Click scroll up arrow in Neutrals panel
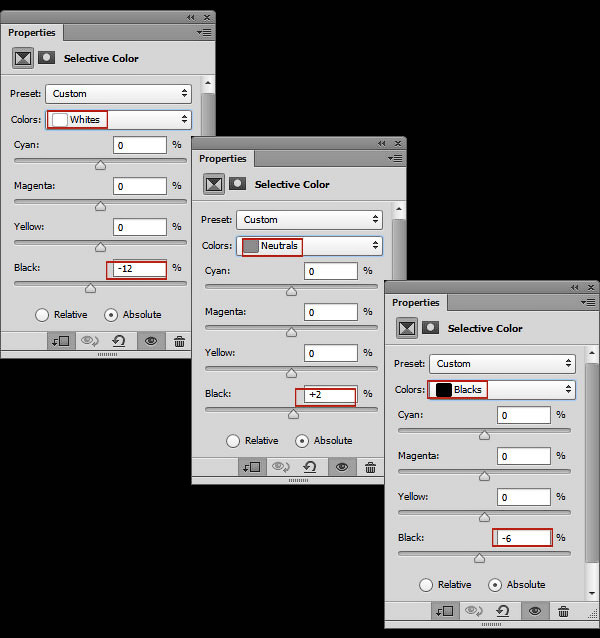The width and height of the screenshot is (600, 638). point(399,209)
